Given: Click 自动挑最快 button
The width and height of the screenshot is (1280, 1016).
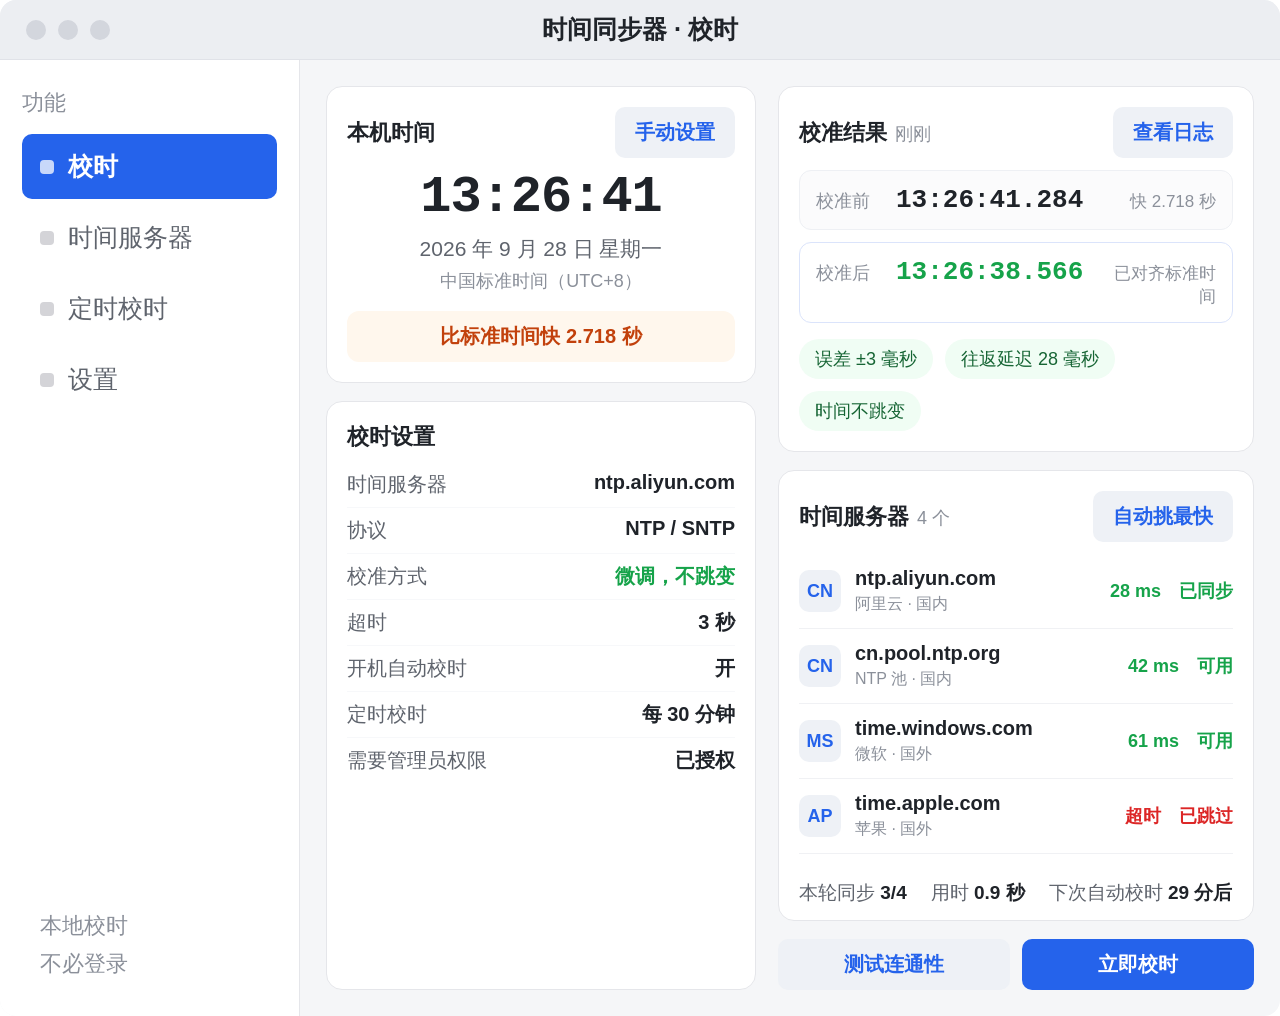Looking at the screenshot, I should [1163, 516].
